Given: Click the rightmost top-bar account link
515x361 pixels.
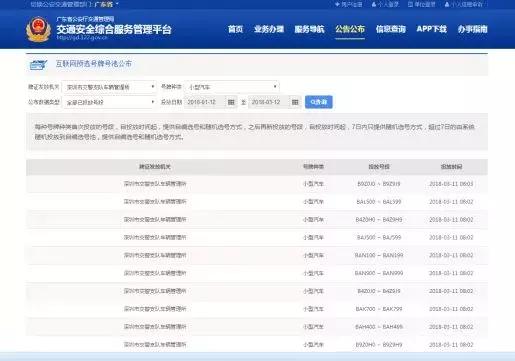Looking at the screenshot, I should 464,4.
